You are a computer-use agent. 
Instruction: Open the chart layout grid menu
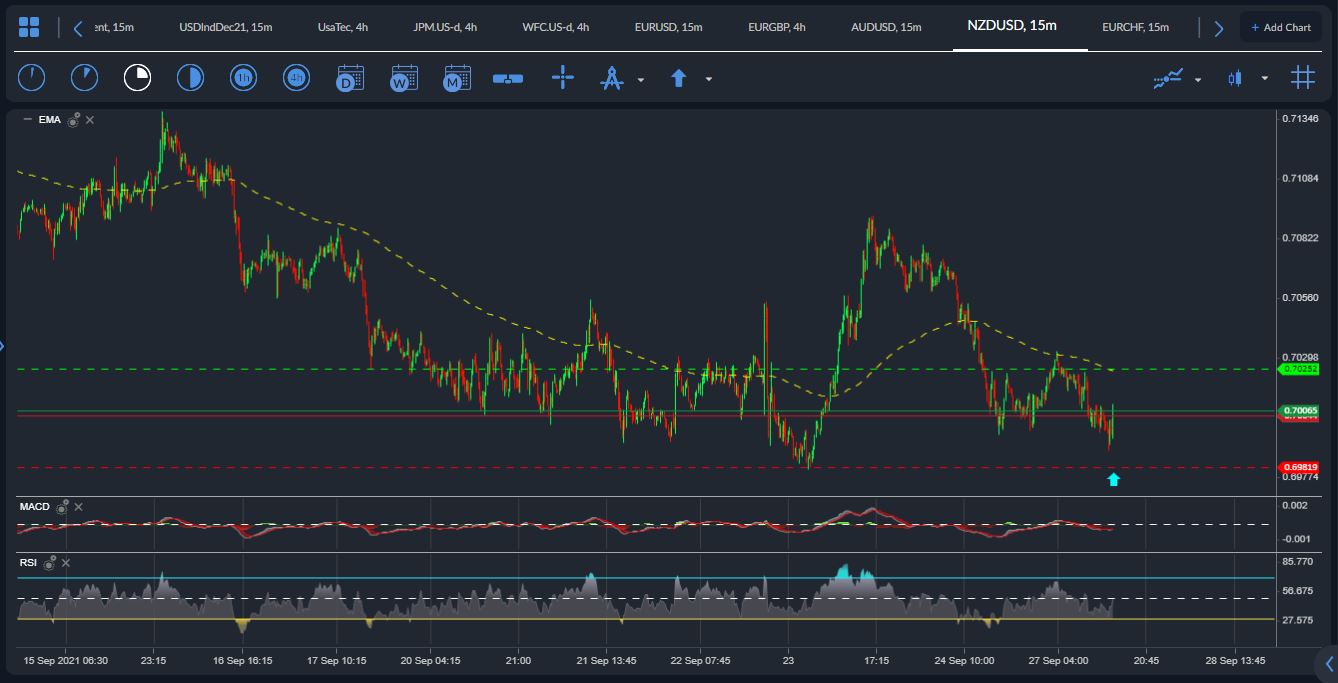(29, 28)
